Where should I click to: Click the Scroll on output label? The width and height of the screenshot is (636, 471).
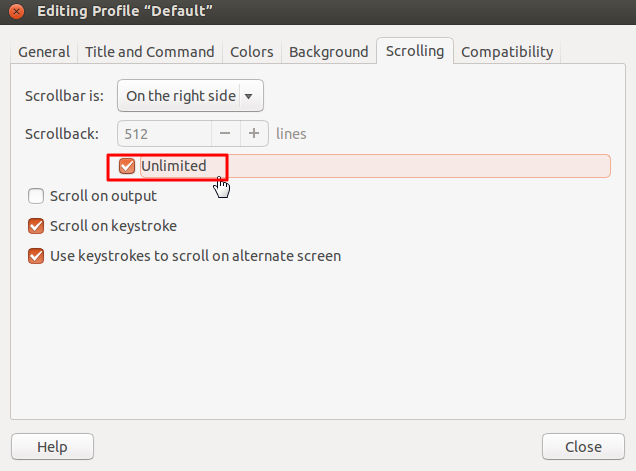[103, 196]
